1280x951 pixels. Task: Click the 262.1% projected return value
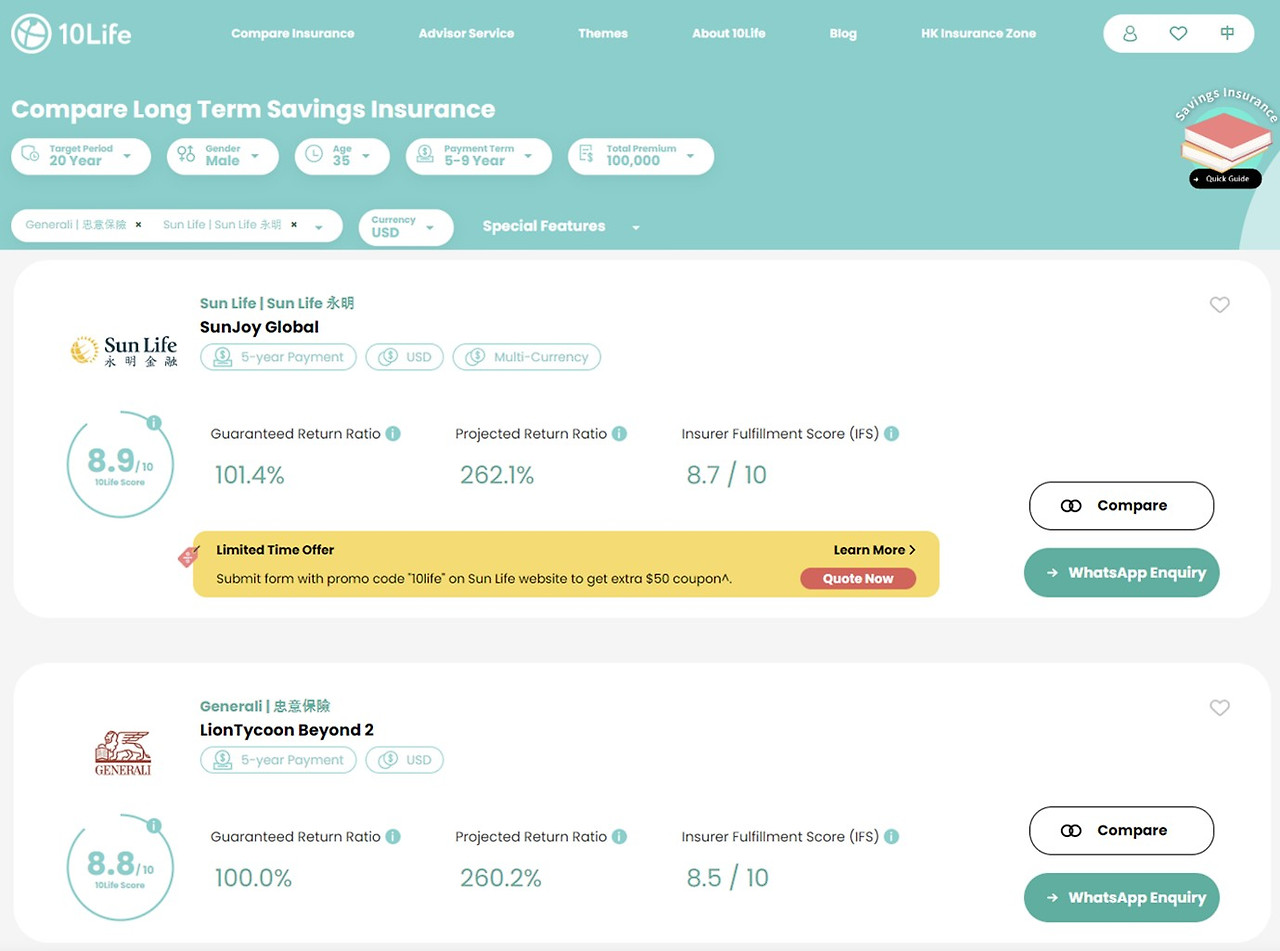point(497,476)
